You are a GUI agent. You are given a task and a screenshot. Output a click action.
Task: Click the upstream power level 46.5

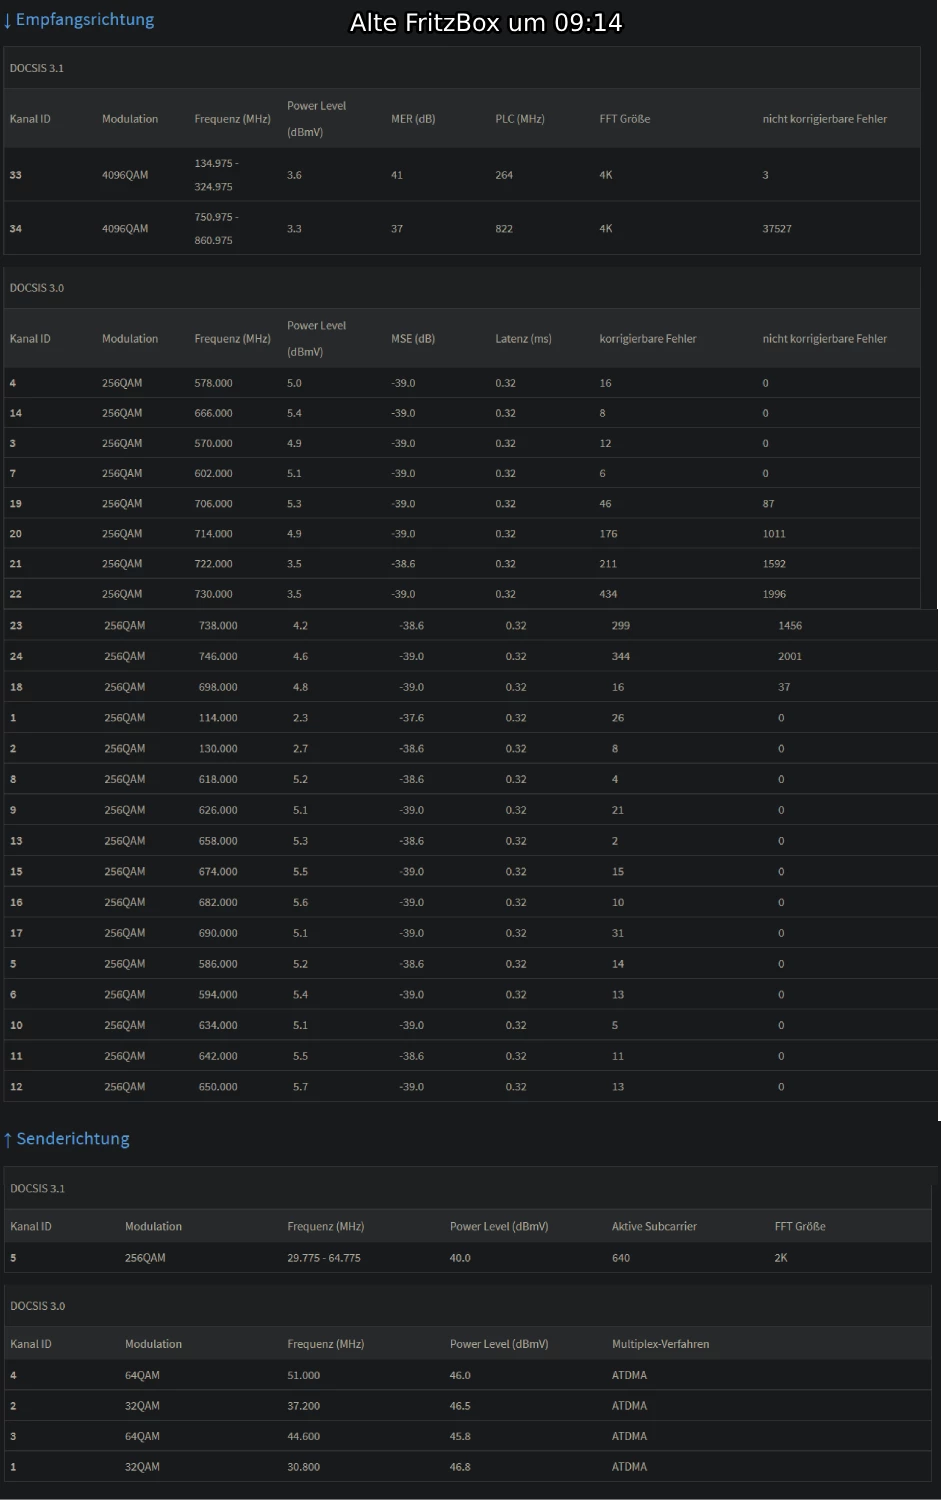(460, 1406)
